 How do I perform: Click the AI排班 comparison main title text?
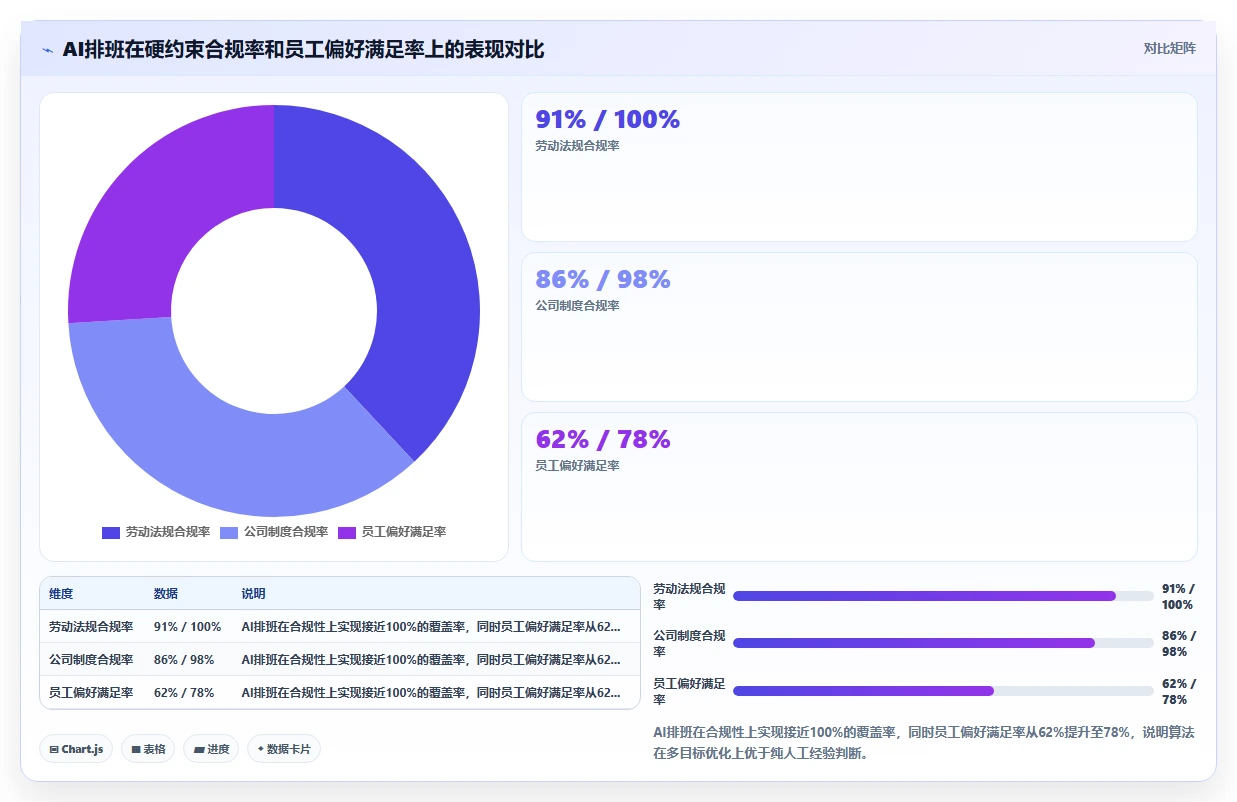303,49
